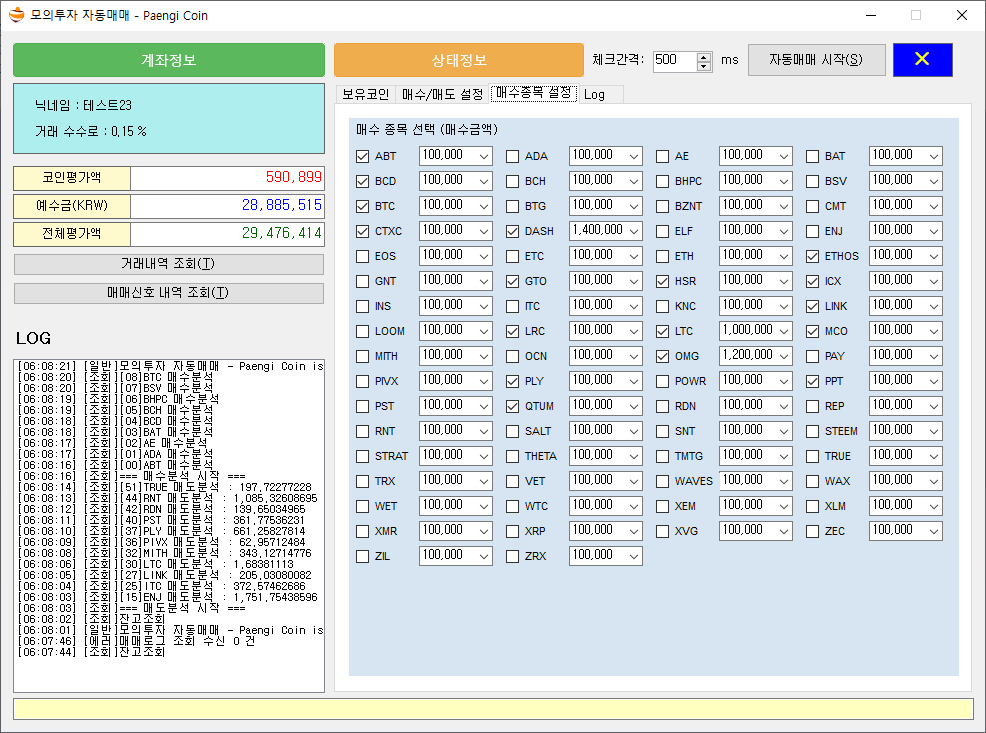
Task: Enable the XVG coin checkbox
Action: (x=662, y=531)
